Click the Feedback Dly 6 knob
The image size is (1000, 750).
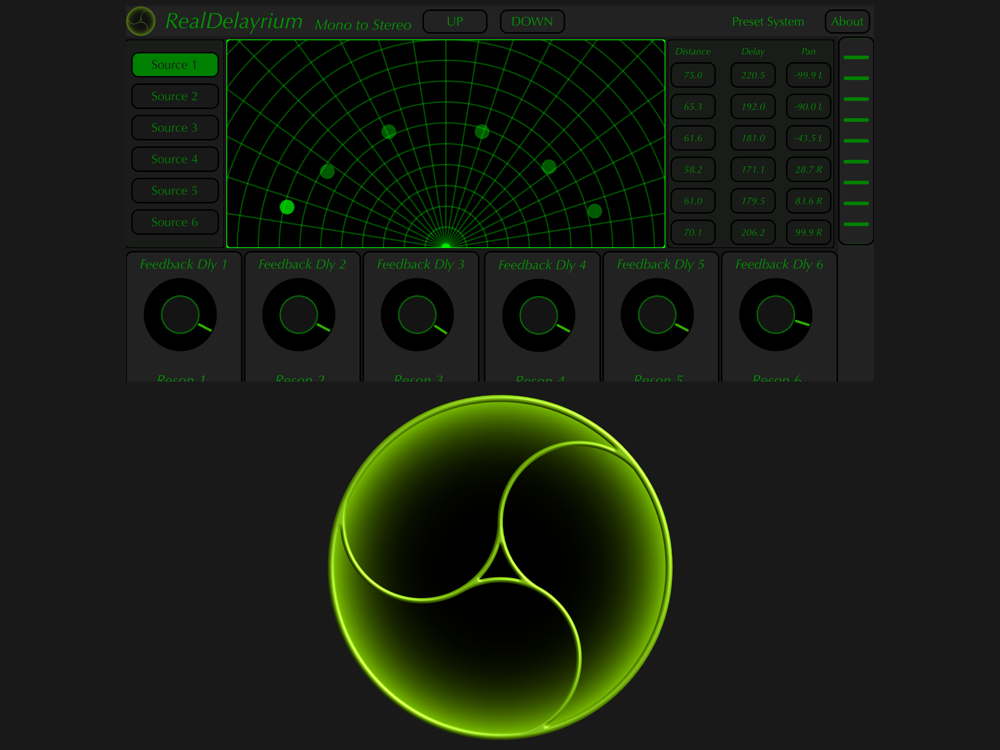coord(776,314)
